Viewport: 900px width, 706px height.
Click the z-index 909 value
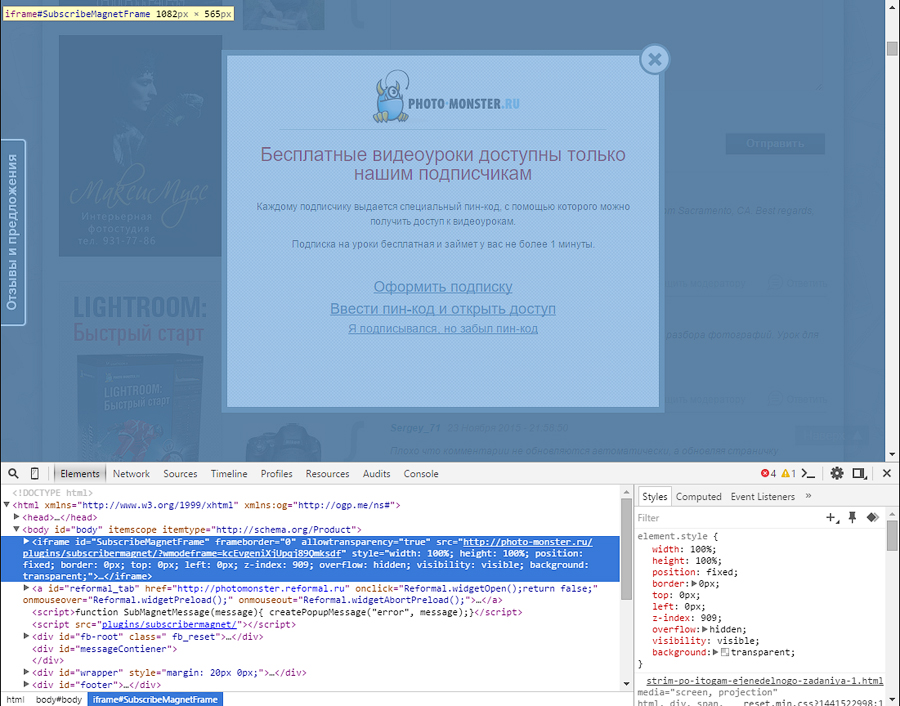(x=709, y=618)
